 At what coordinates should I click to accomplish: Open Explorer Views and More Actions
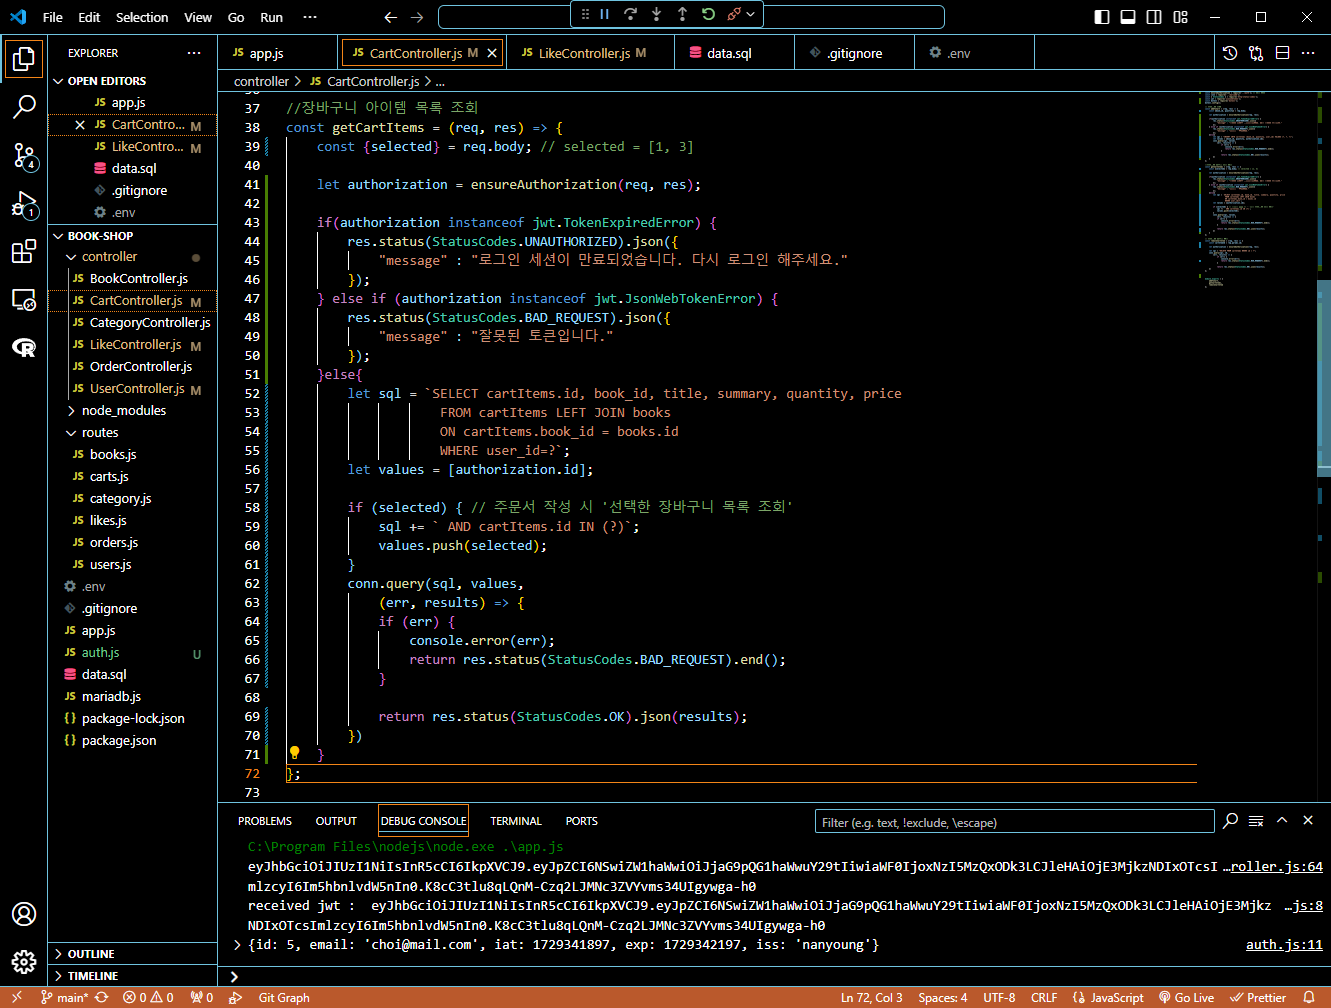(x=194, y=53)
